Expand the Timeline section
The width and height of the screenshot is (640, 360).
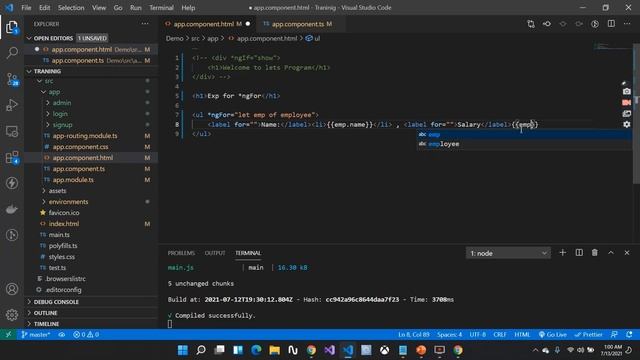[x=46, y=324]
